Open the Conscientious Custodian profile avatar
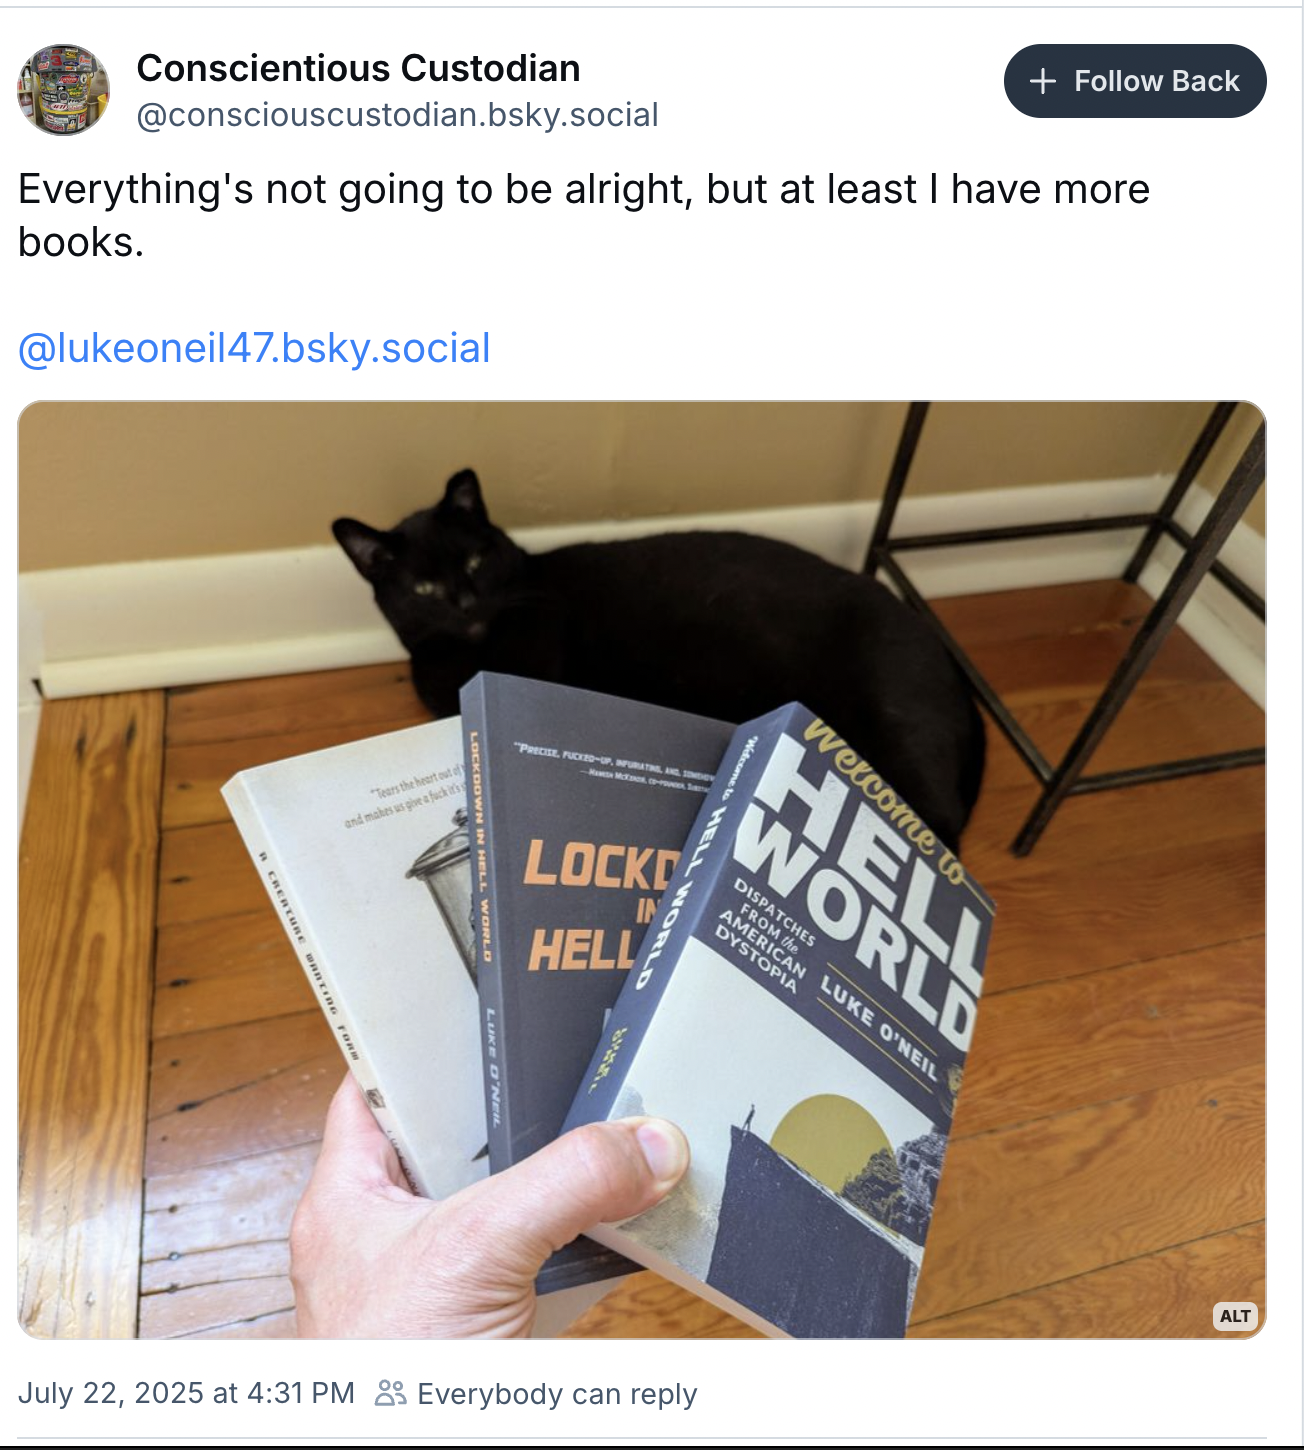The image size is (1304, 1450). (x=63, y=90)
